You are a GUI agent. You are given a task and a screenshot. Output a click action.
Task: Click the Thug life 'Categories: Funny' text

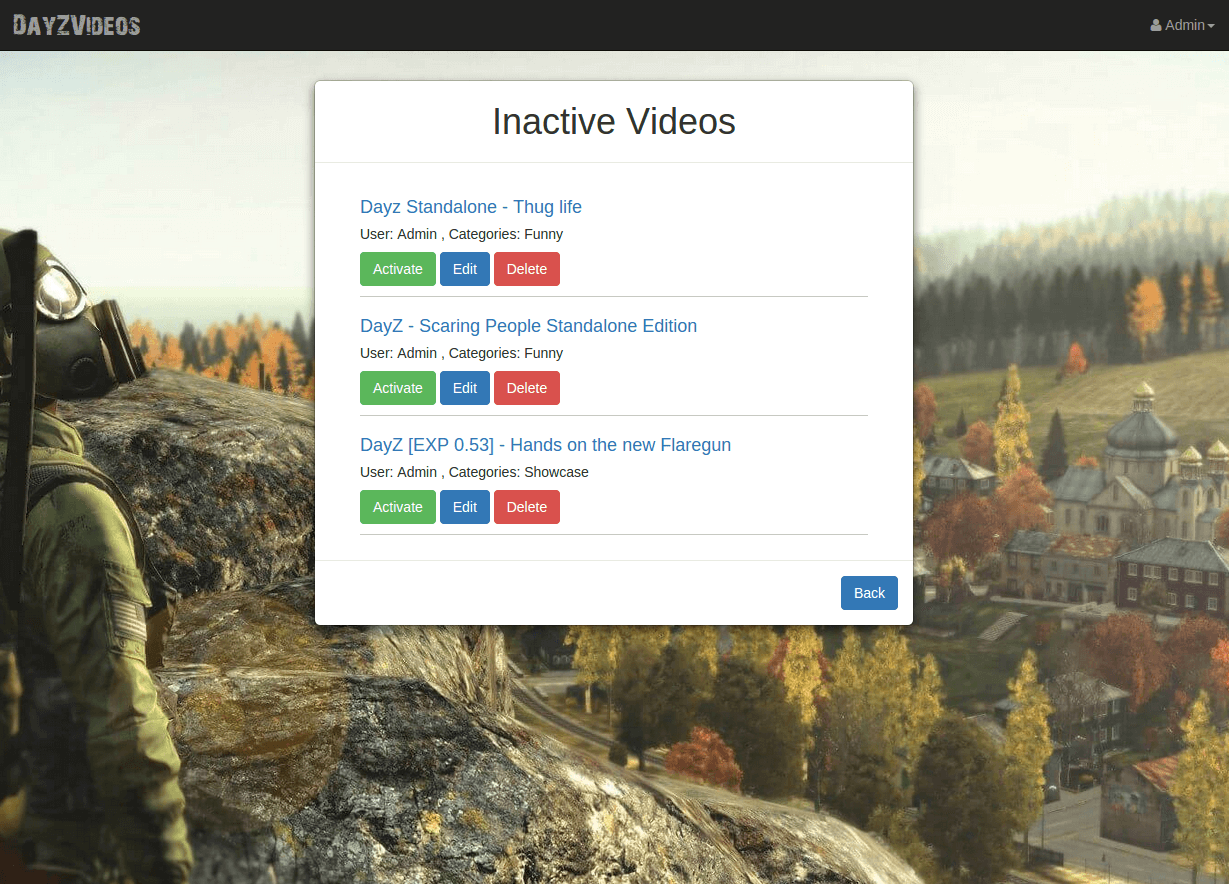506,234
